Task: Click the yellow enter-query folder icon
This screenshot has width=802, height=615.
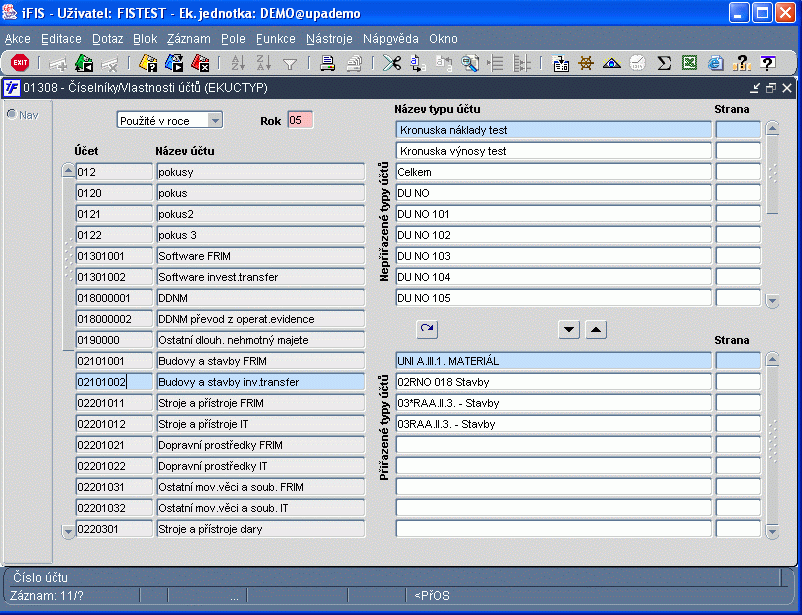Action: pyautogui.click(x=148, y=63)
